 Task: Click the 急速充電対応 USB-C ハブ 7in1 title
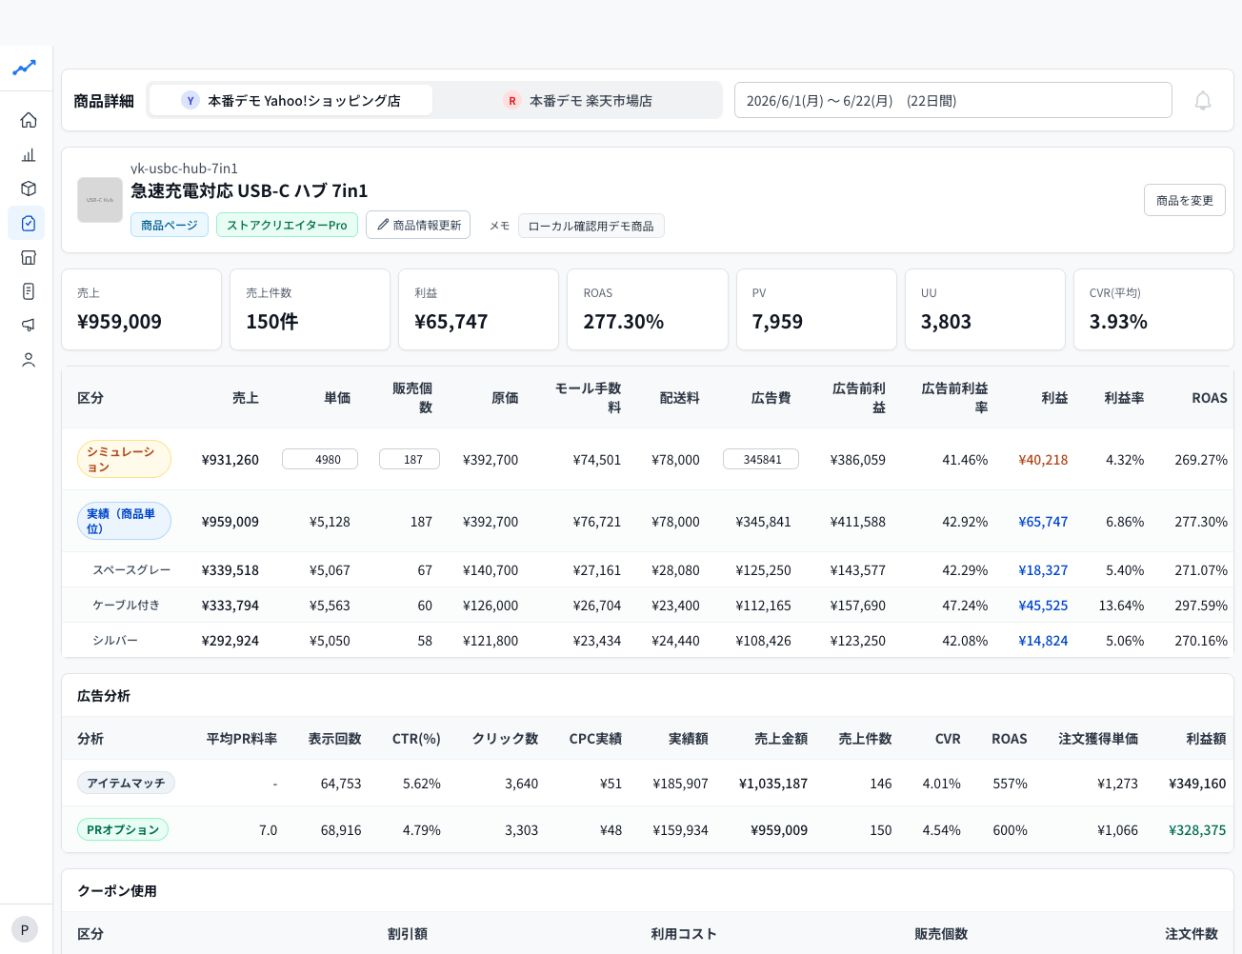[249, 190]
